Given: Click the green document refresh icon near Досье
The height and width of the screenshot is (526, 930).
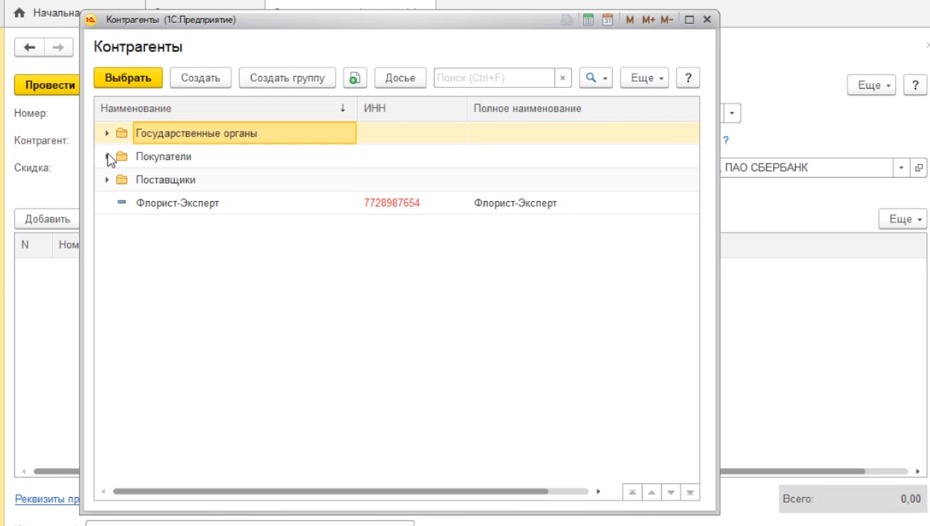Looking at the screenshot, I should coord(355,78).
